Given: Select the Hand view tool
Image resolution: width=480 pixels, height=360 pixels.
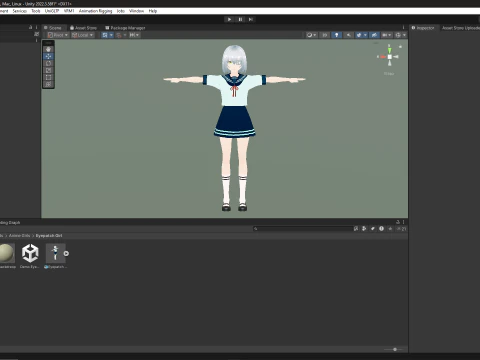Looking at the screenshot, I should 48,49.
